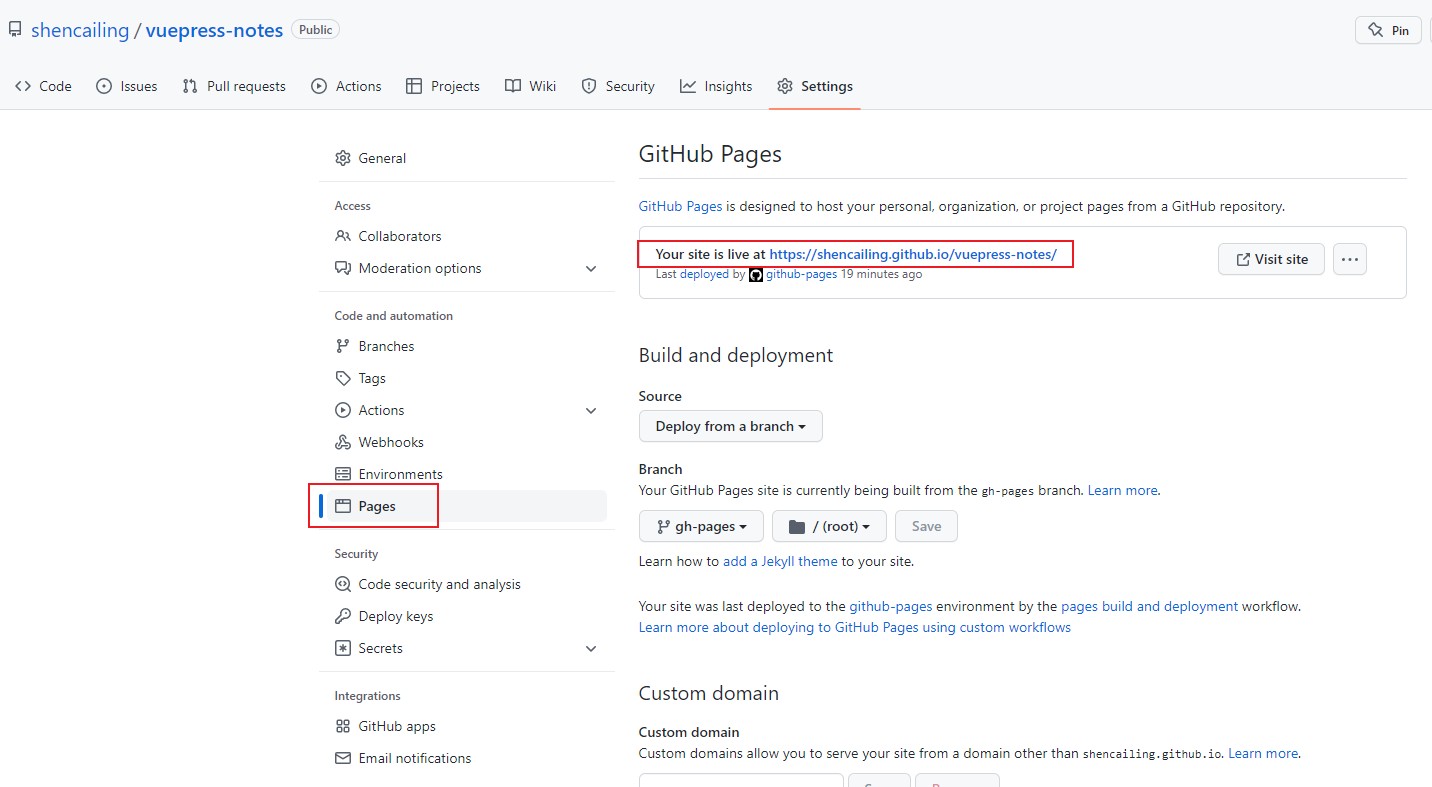This screenshot has width=1432, height=787.
Task: Click the Branches icon in sidebar
Action: click(343, 346)
